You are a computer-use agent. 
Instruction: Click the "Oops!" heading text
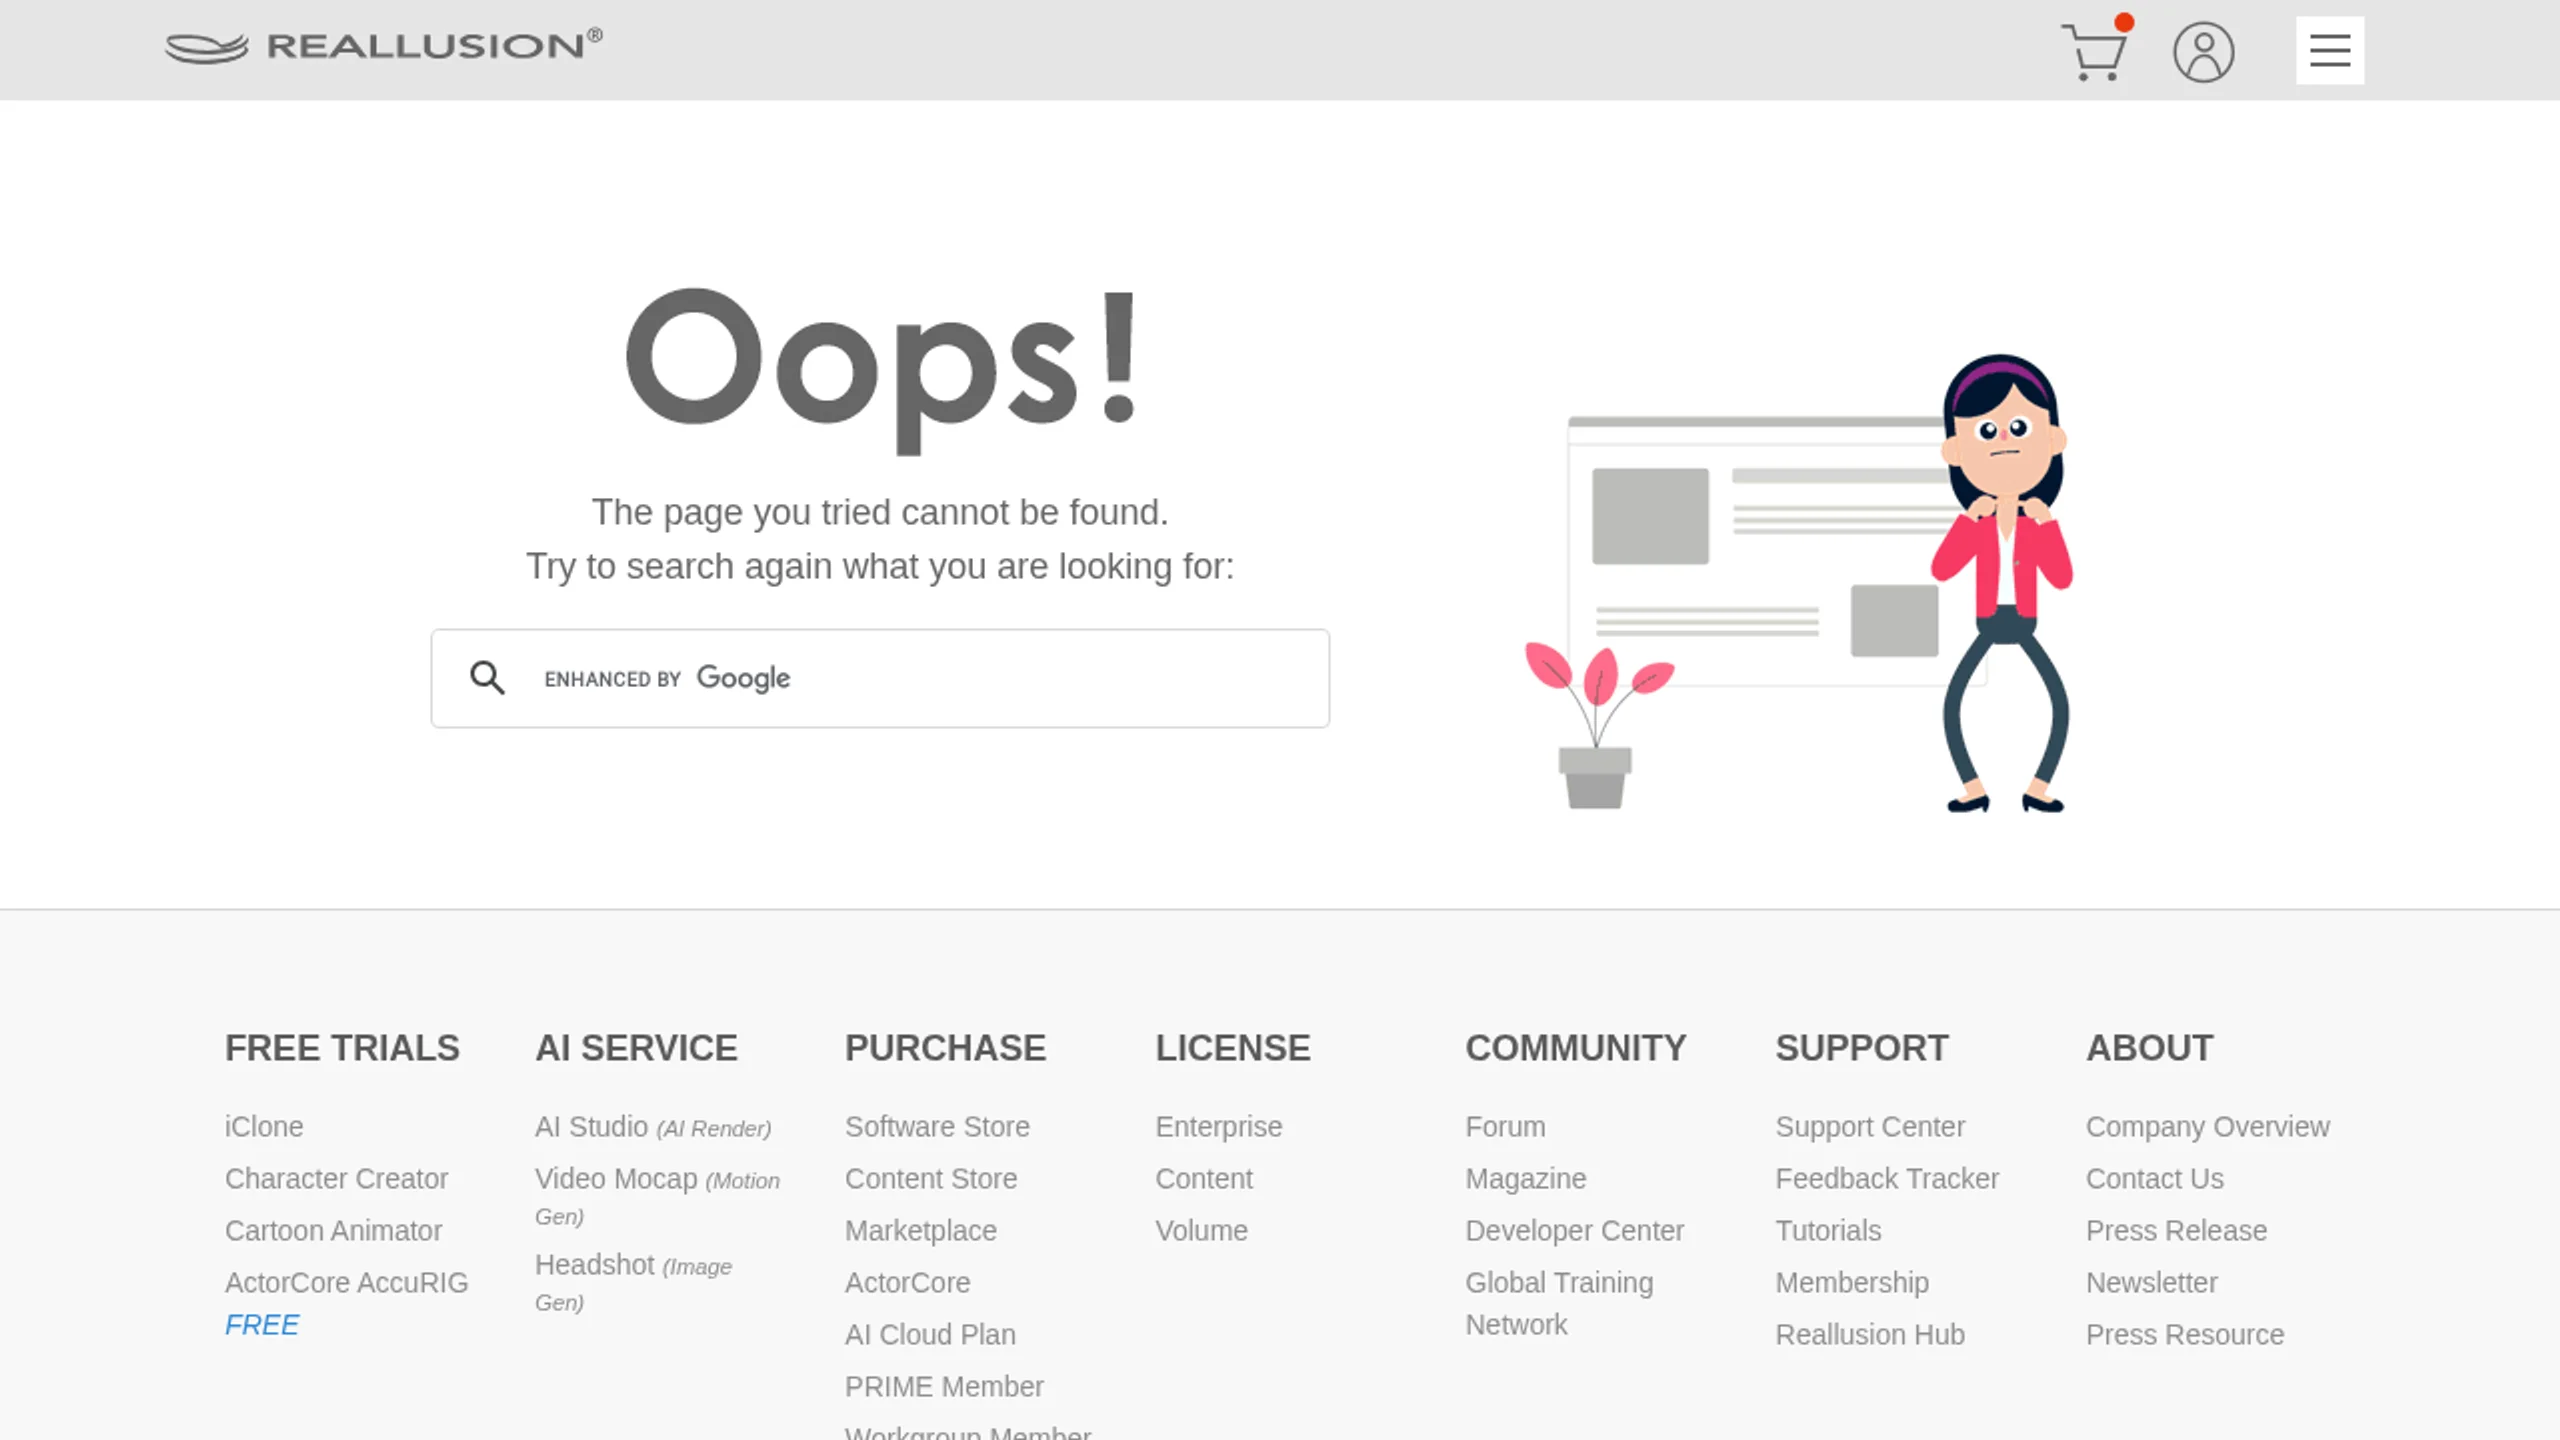tap(881, 370)
